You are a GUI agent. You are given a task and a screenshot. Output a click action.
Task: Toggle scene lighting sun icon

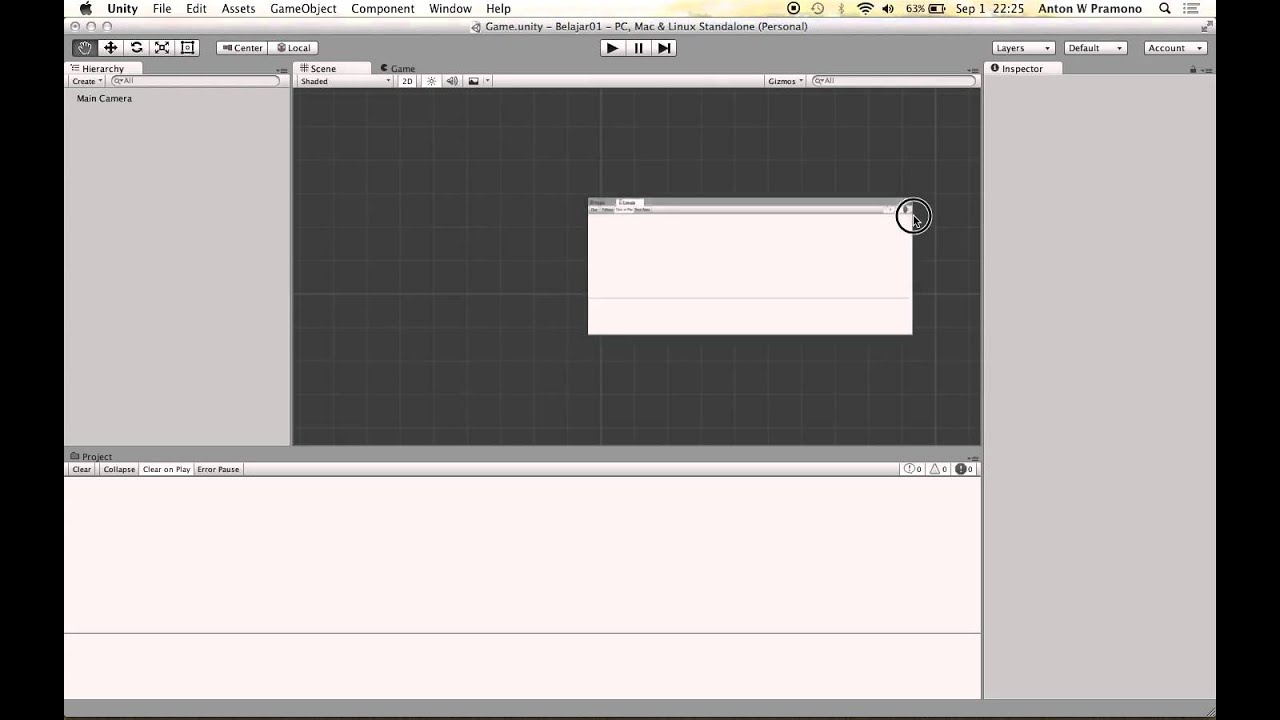pos(432,81)
